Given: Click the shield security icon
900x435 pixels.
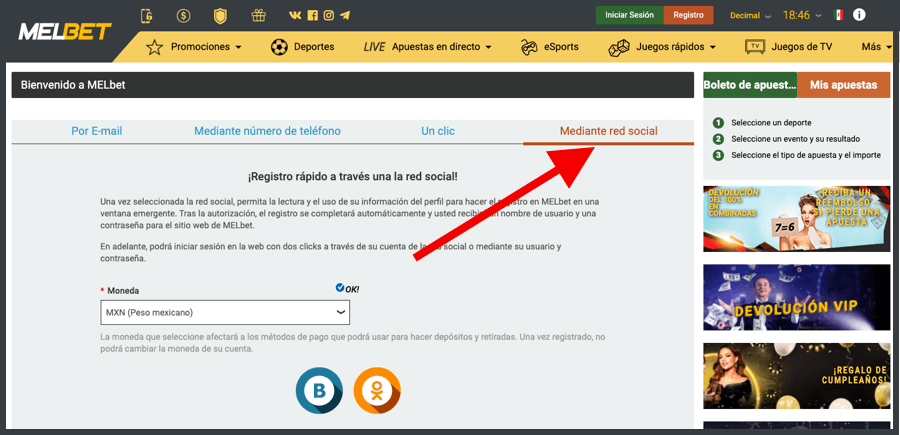Looking at the screenshot, I should pos(220,16).
